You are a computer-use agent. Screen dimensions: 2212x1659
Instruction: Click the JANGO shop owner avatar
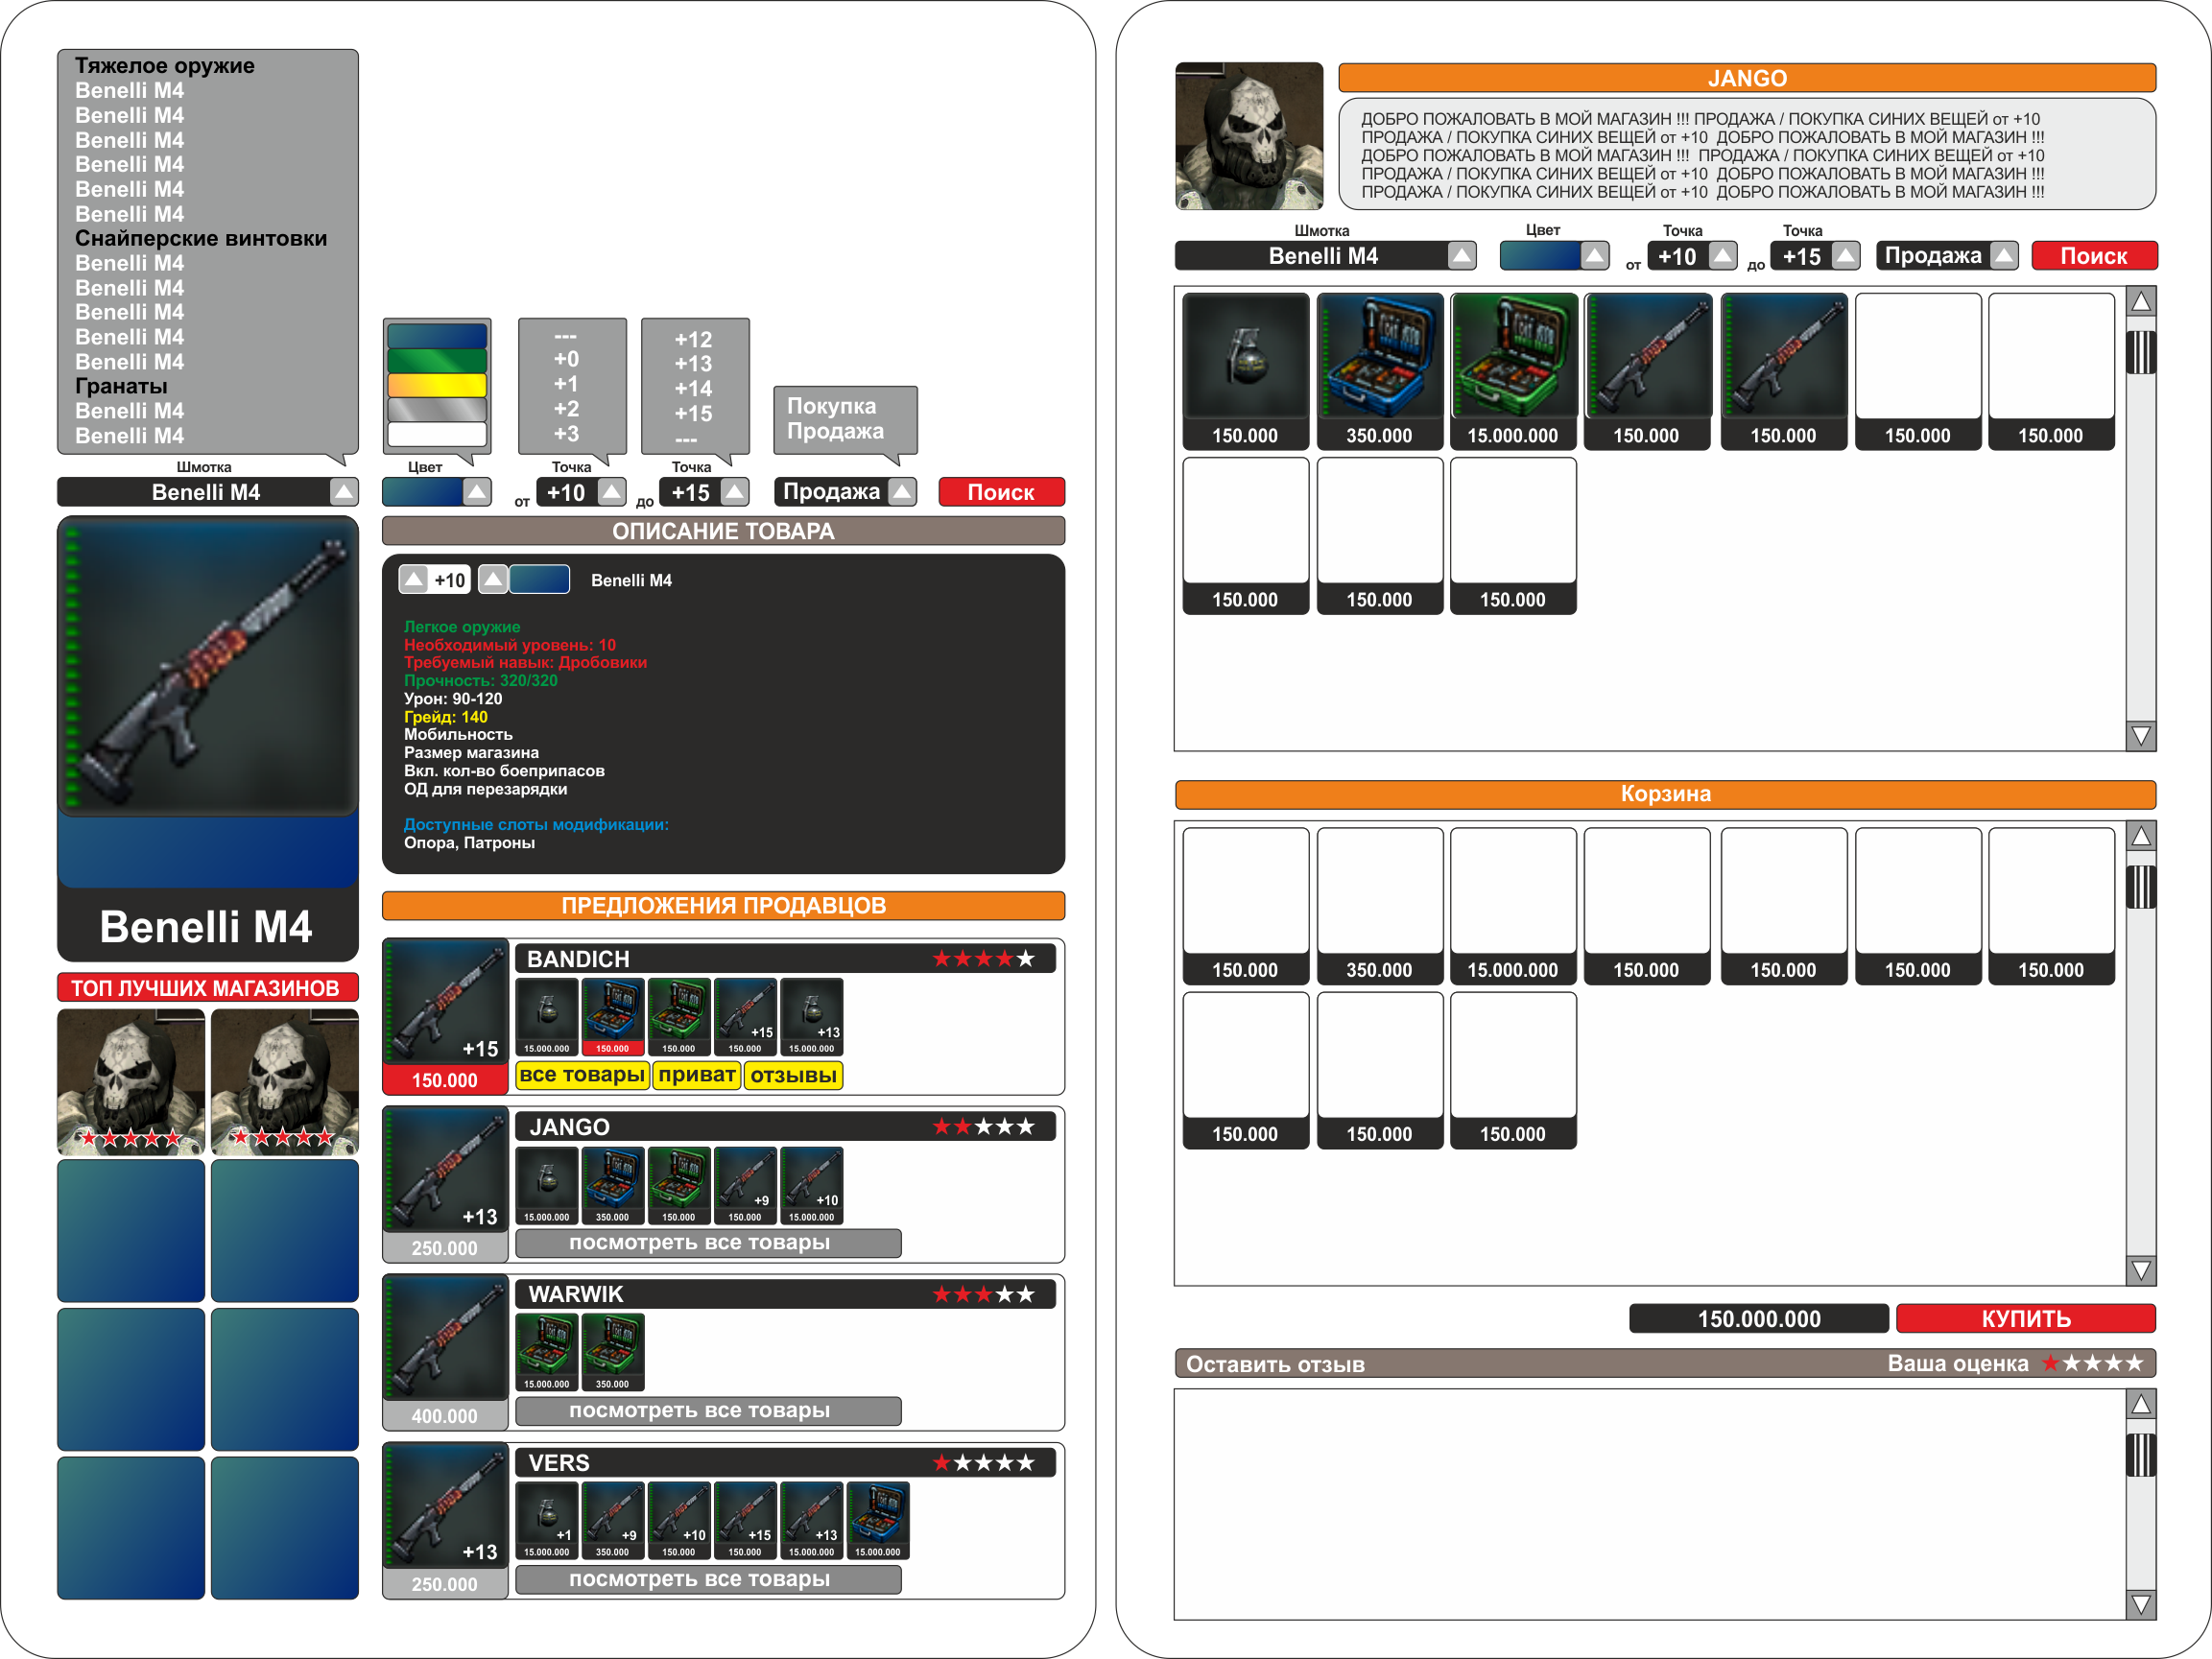click(x=1249, y=136)
